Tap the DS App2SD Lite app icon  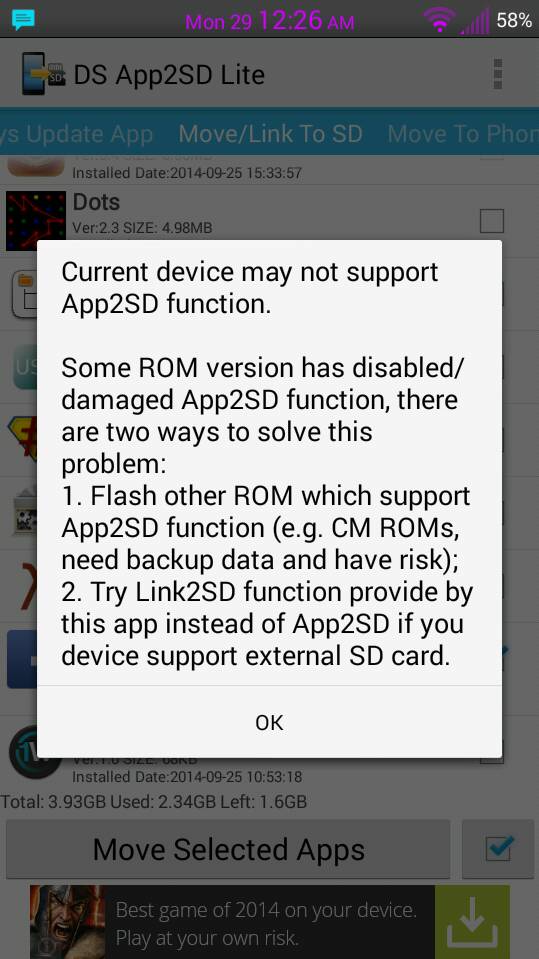[x=43, y=74]
